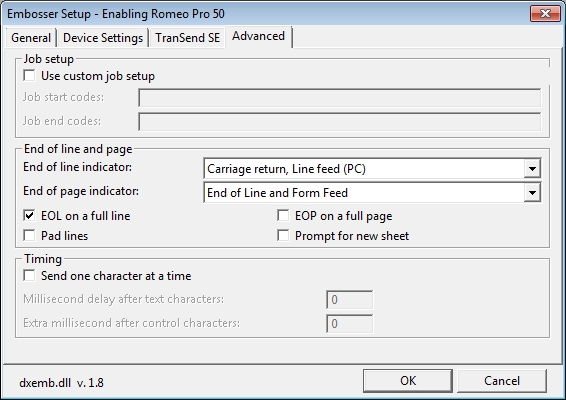
Task: Click the Job end codes field
Action: [340, 122]
